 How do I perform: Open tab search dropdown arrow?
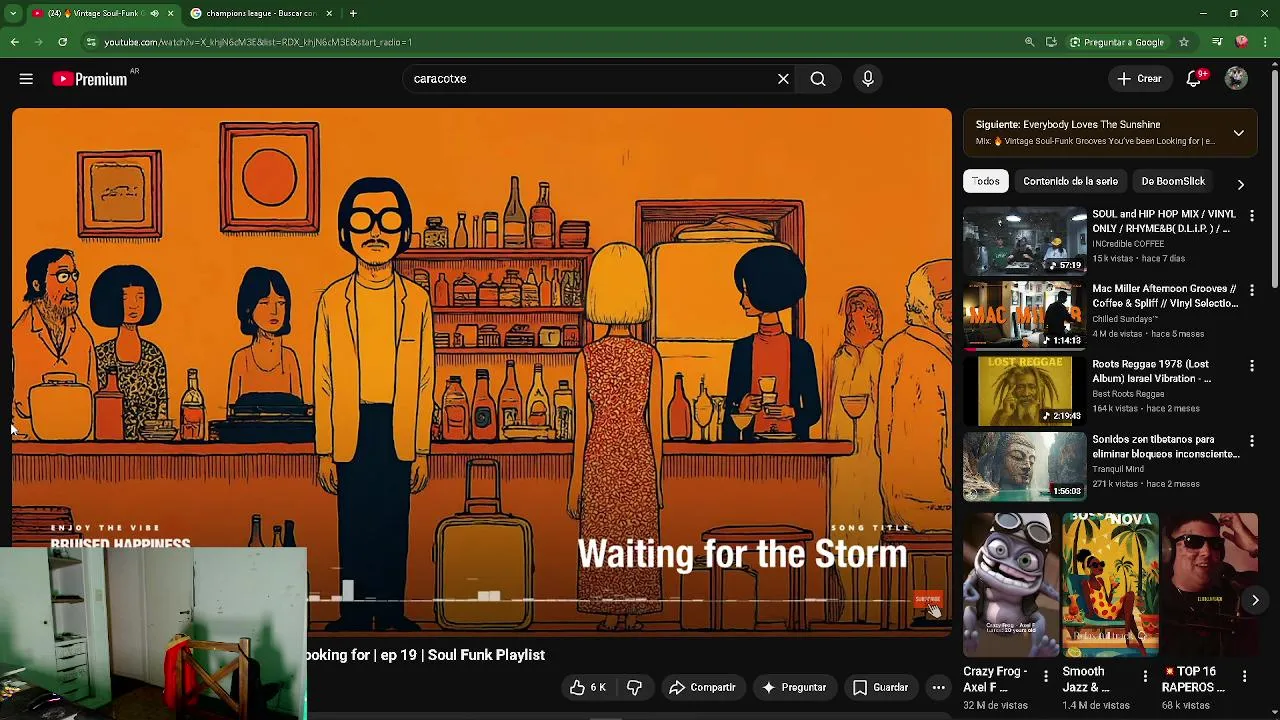click(13, 13)
